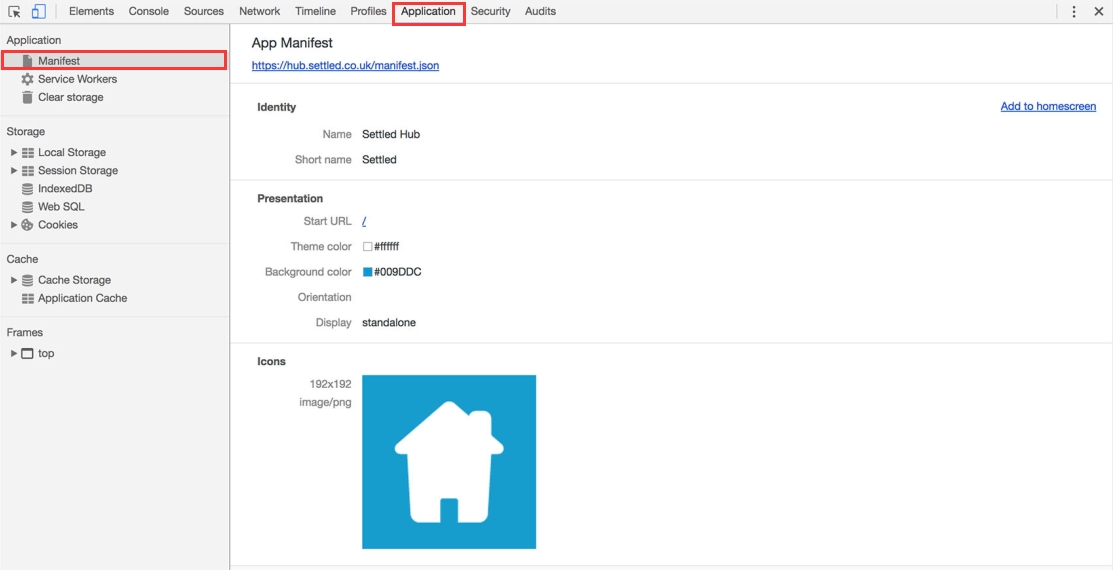Click the Application Cache grid icon
Viewport: 1116px width, 570px height.
(x=28, y=298)
